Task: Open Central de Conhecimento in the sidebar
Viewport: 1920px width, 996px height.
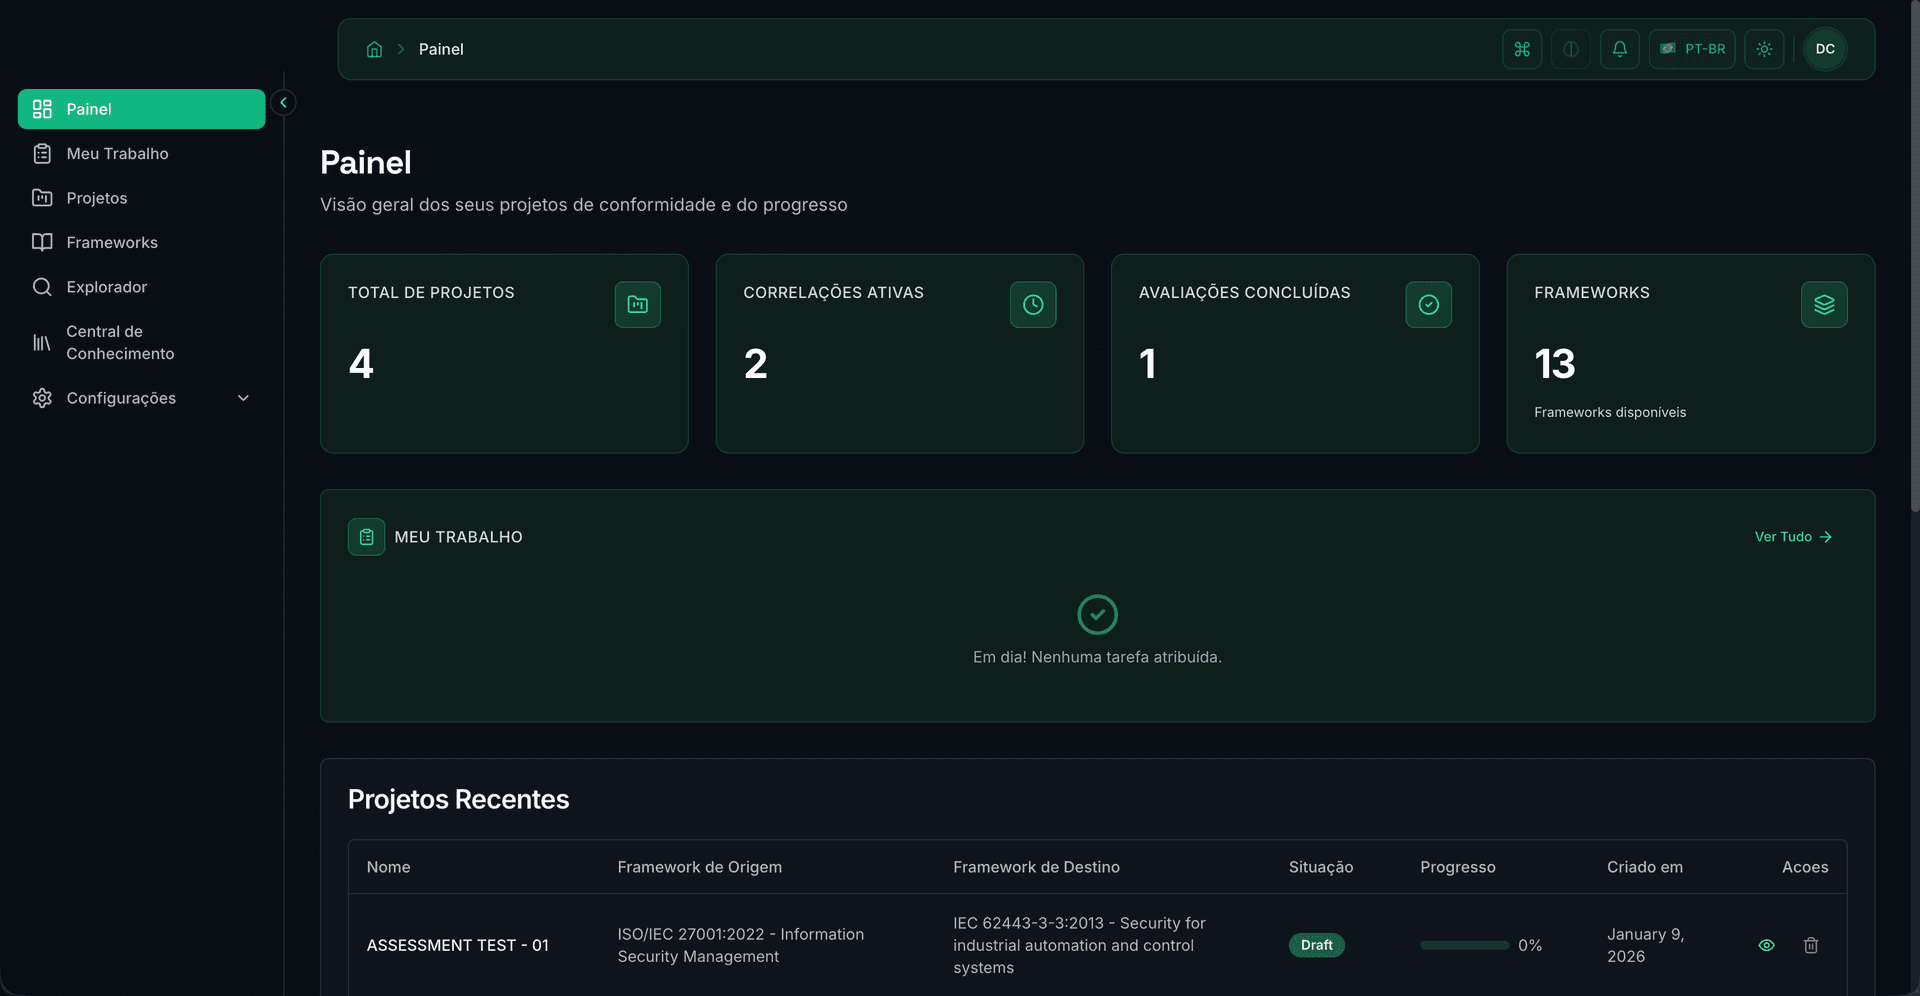Action: (120, 342)
